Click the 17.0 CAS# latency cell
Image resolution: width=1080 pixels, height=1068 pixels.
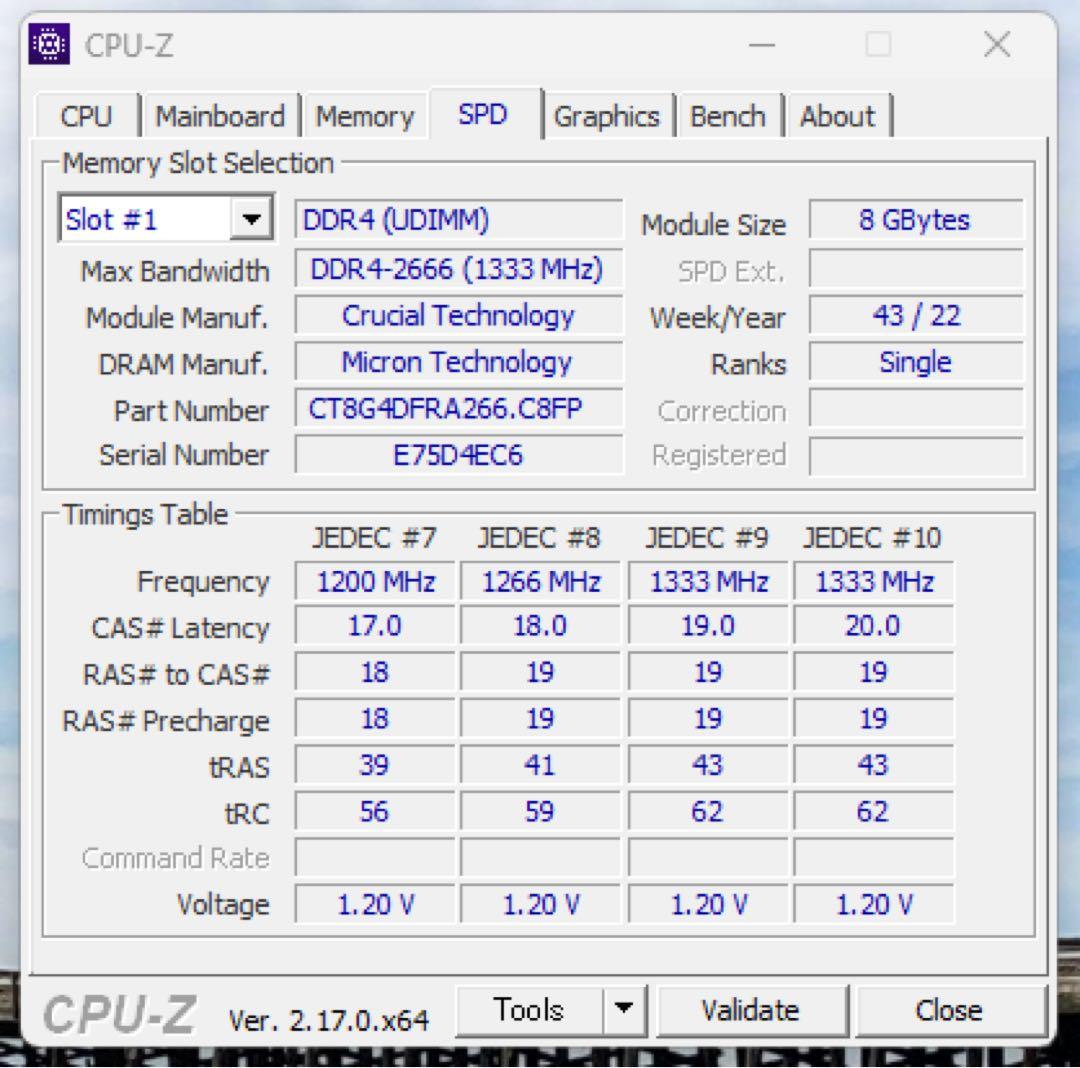(375, 627)
